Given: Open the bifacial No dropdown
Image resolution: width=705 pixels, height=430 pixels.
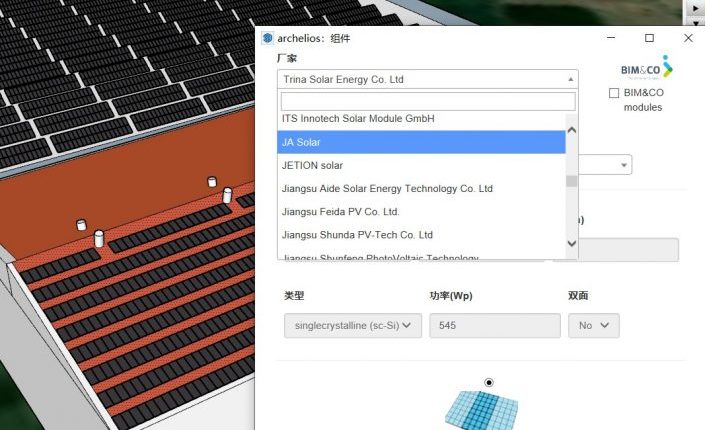Looking at the screenshot, I should [x=593, y=325].
